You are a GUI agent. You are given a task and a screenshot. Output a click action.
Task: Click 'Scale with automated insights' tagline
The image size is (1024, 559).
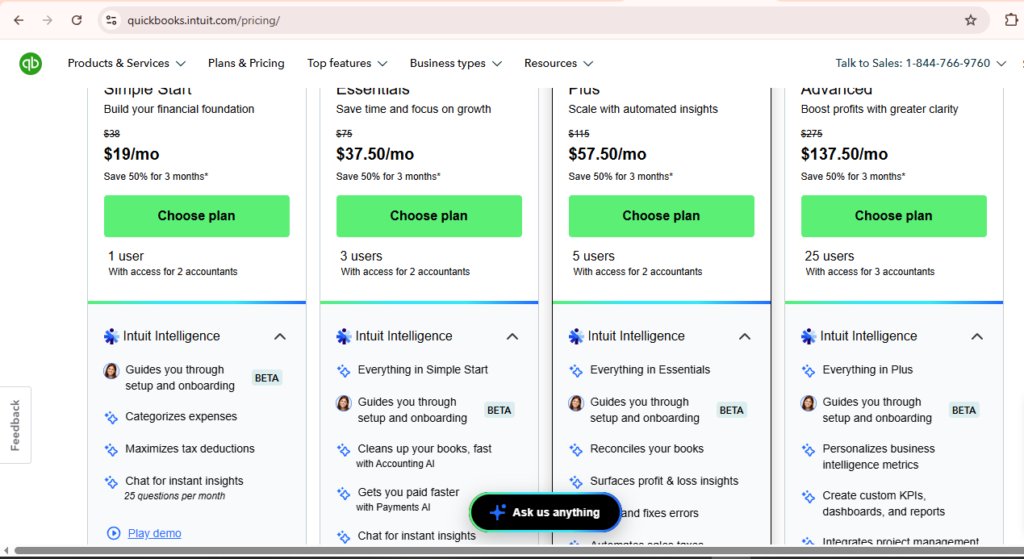643,109
